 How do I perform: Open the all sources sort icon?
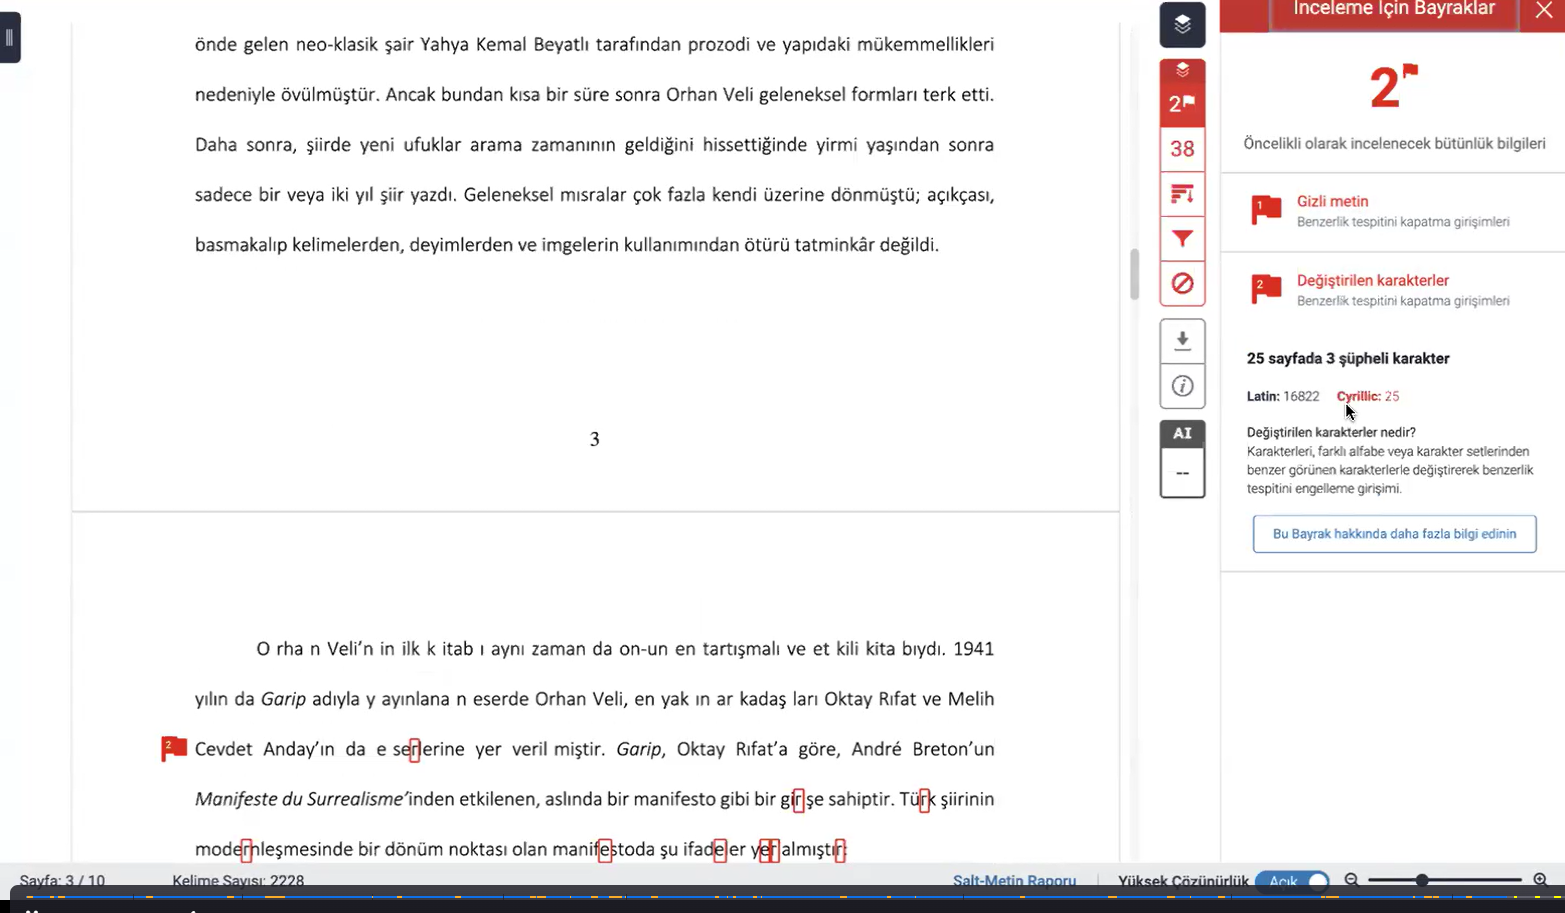1182,194
